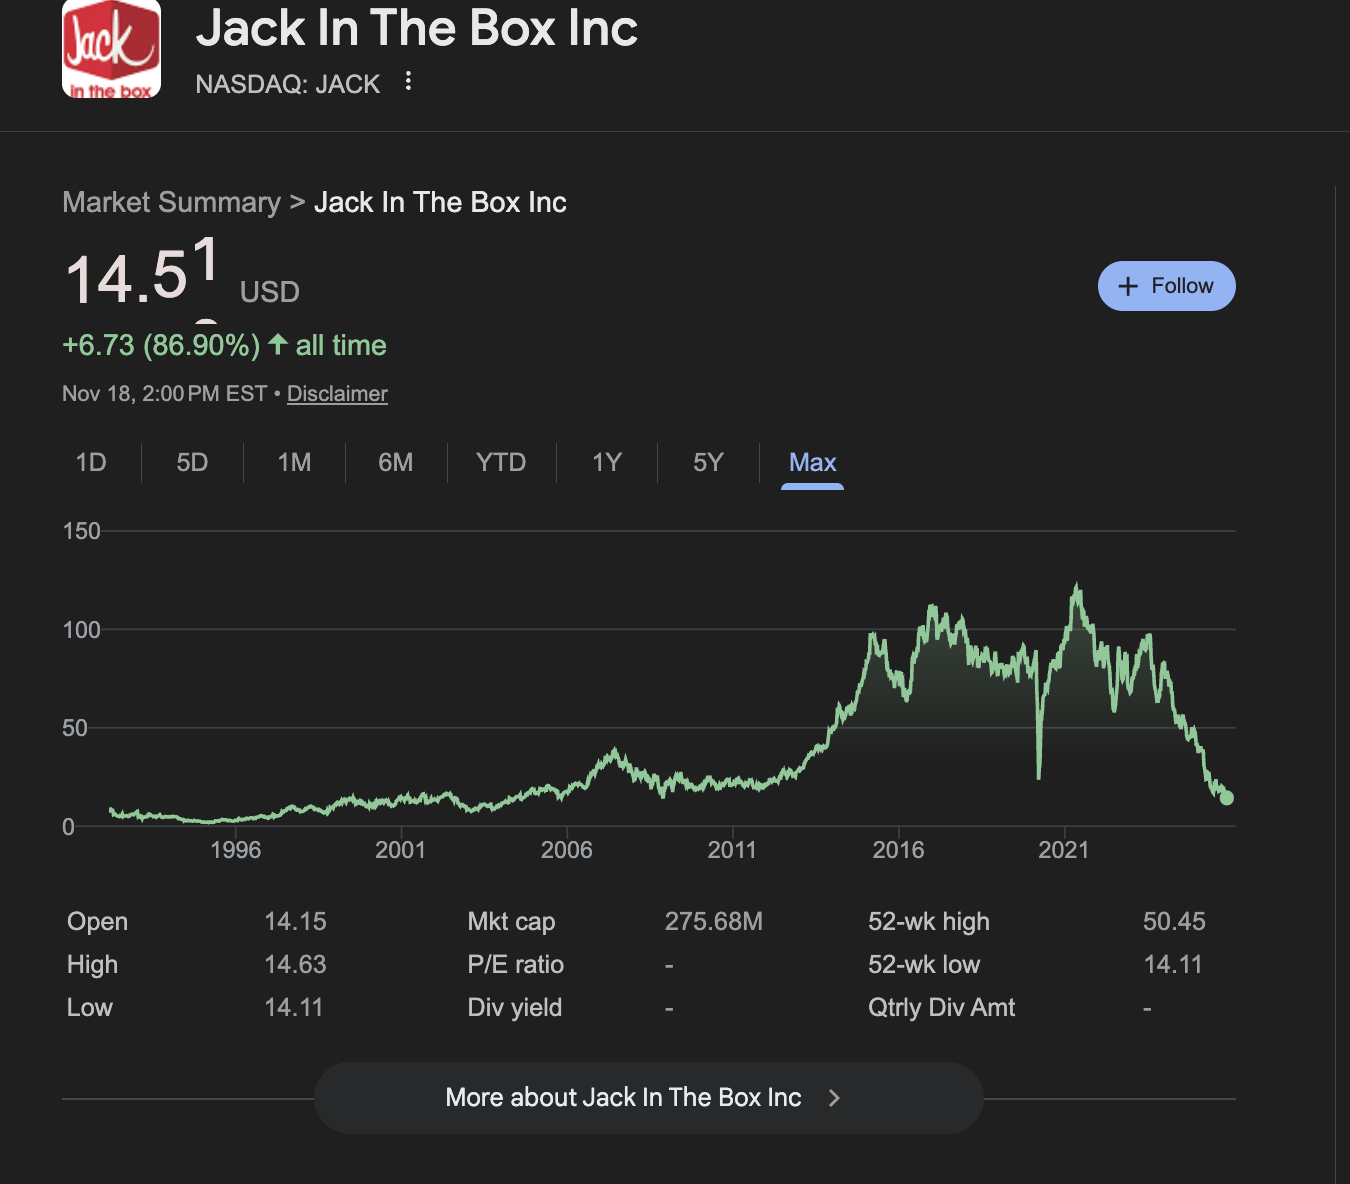The height and width of the screenshot is (1184, 1350).
Task: Click the 2006 x-axis label
Action: (x=567, y=850)
